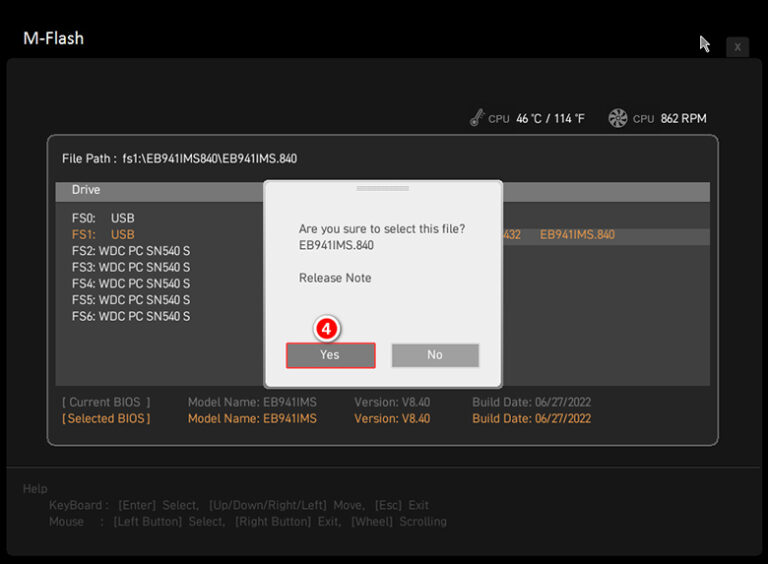Screen dimensions: 768x564
Task: Click the Current BIOS label
Action: tap(106, 402)
